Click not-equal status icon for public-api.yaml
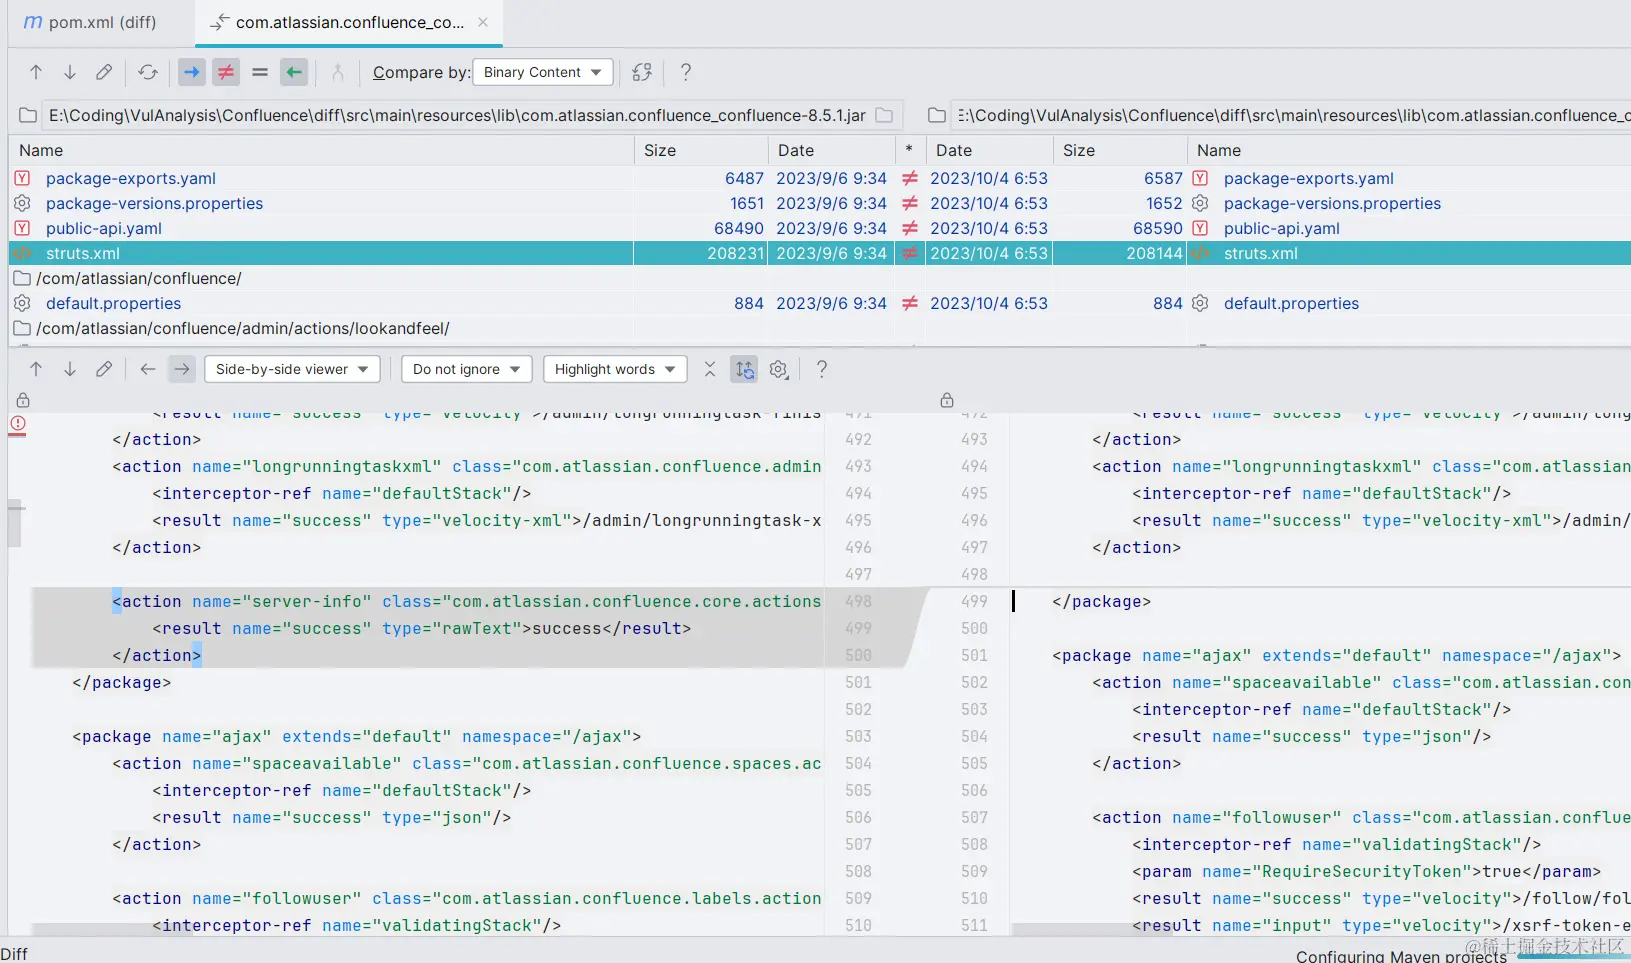This screenshot has height=963, width=1631. tap(910, 228)
